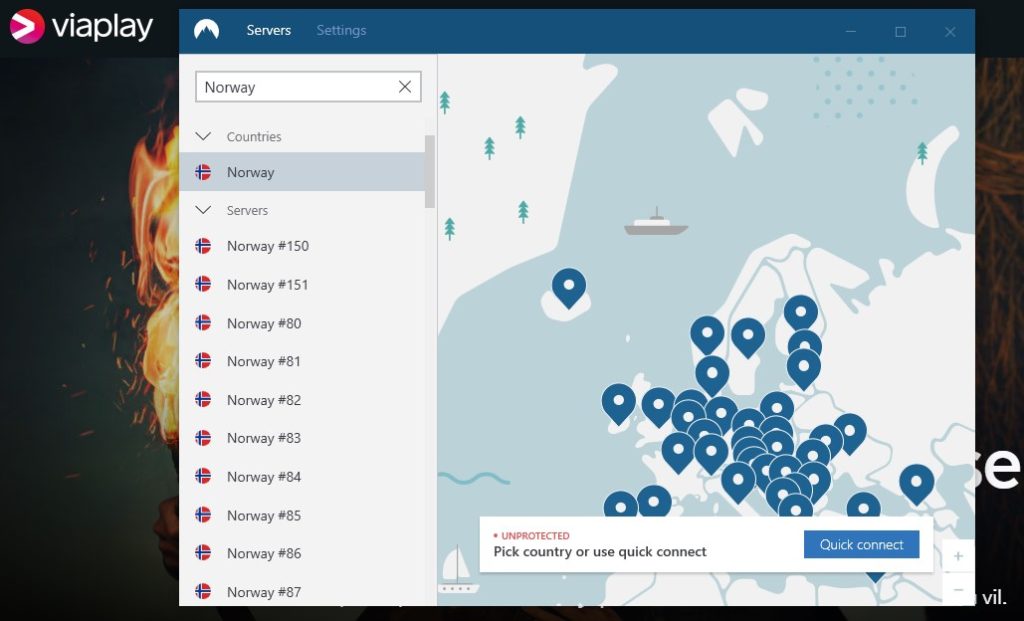
Task: Zoom in on the map with plus
Action: tap(958, 556)
